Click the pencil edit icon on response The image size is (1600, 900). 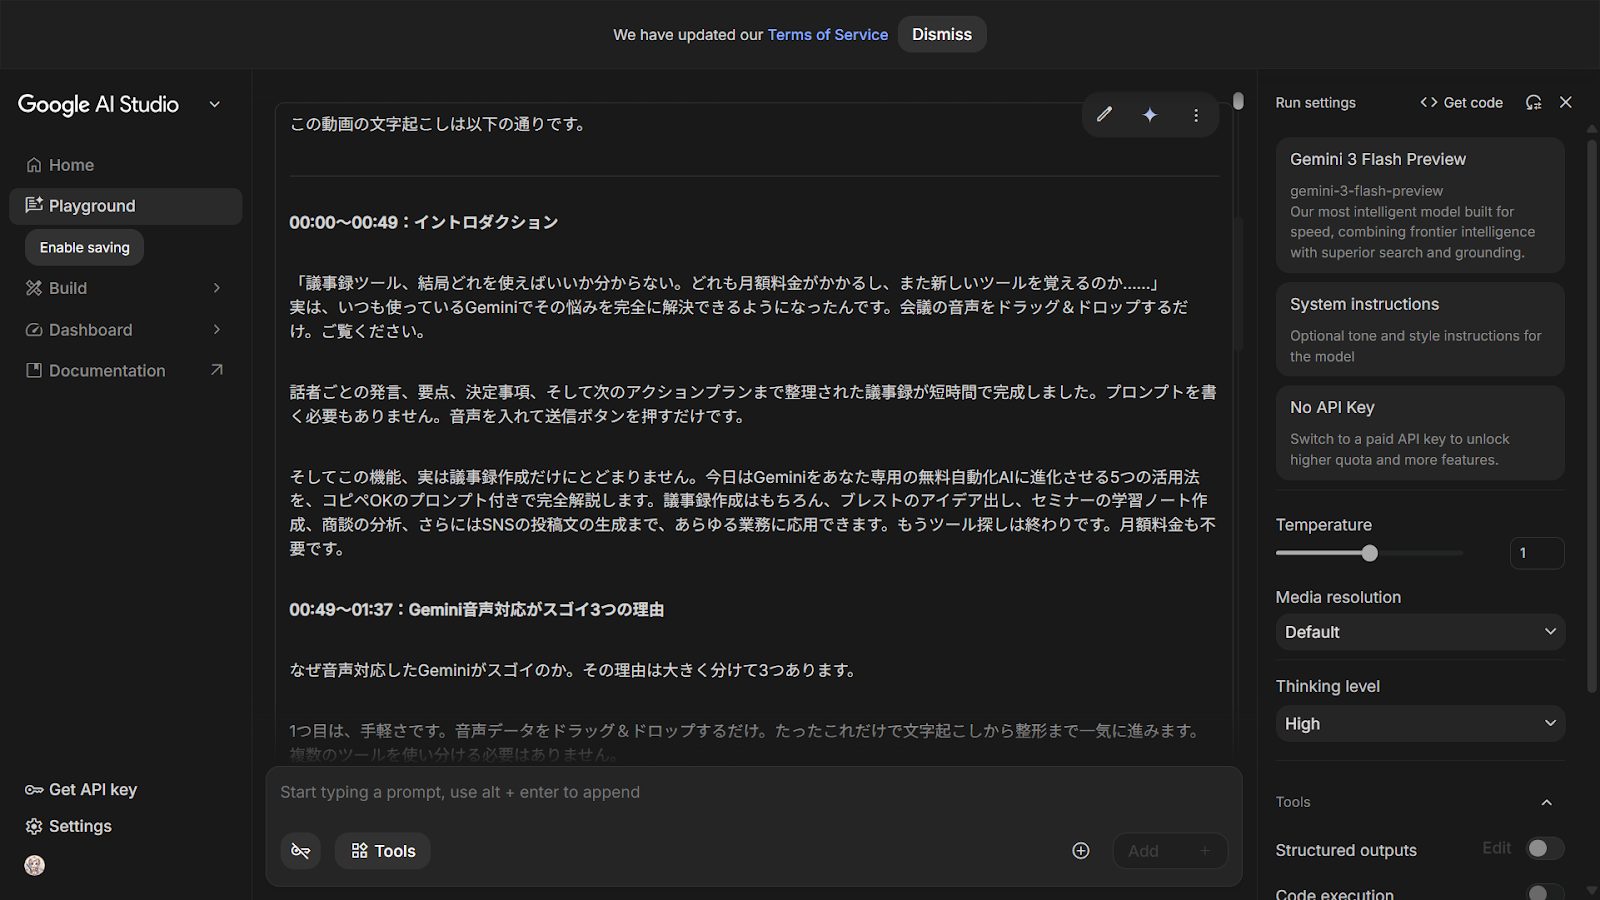pos(1104,115)
